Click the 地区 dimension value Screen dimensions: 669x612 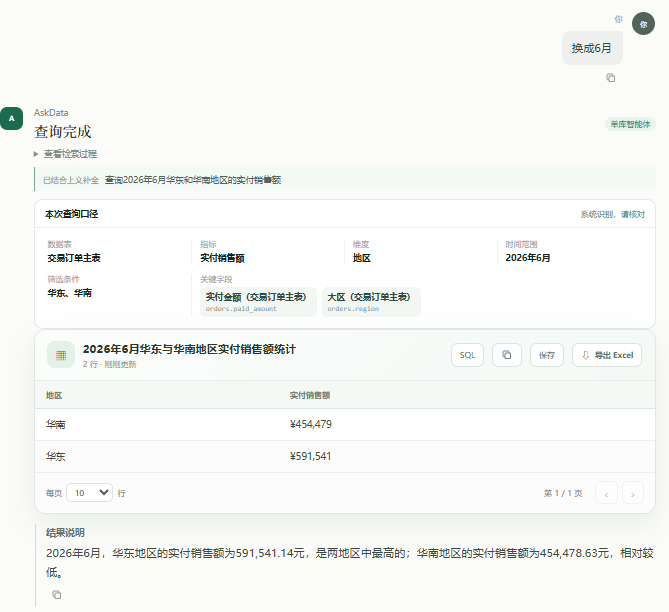(362, 258)
